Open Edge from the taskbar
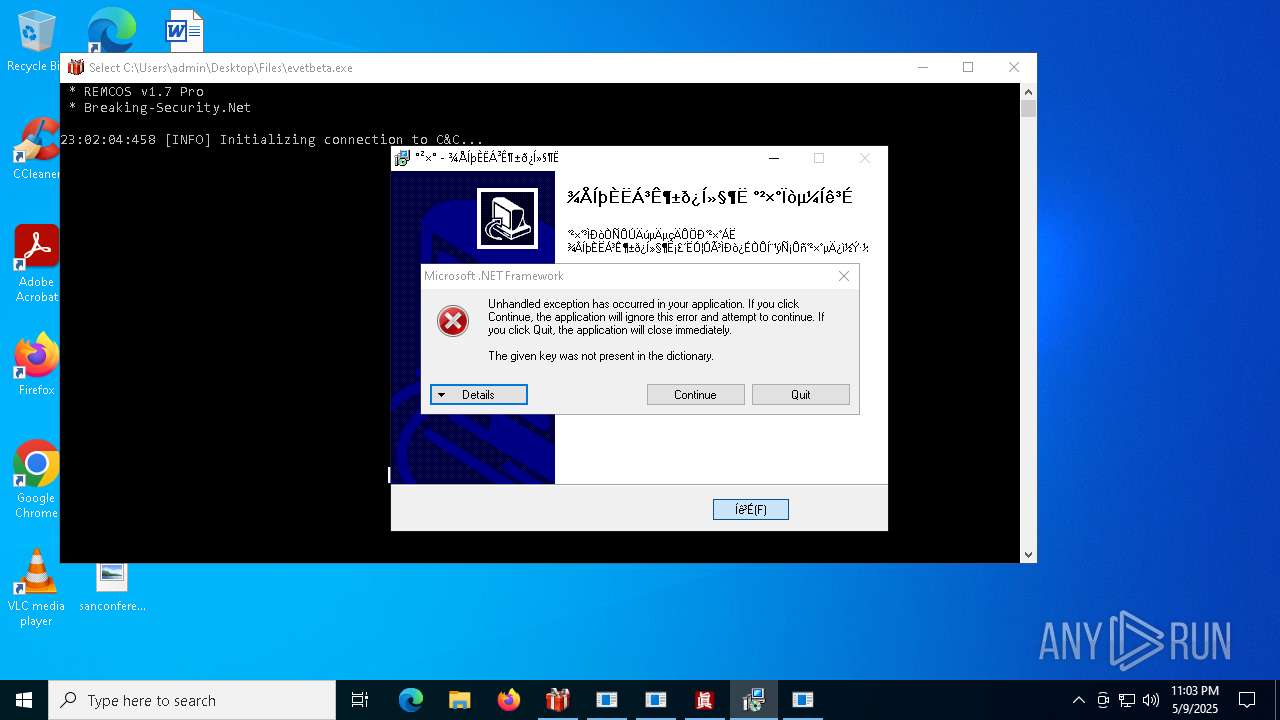This screenshot has width=1280, height=720. (x=411, y=700)
